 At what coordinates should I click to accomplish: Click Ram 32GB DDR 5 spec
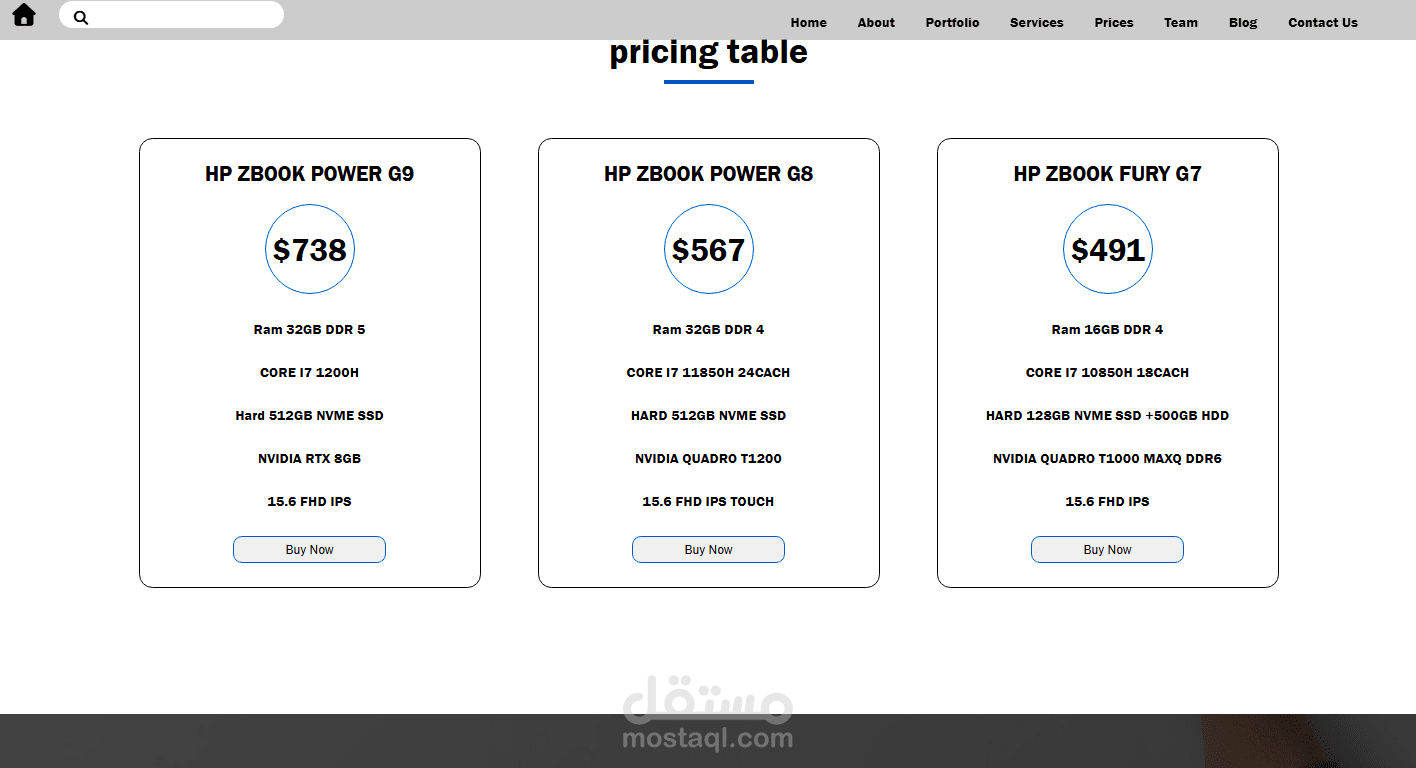click(x=310, y=330)
